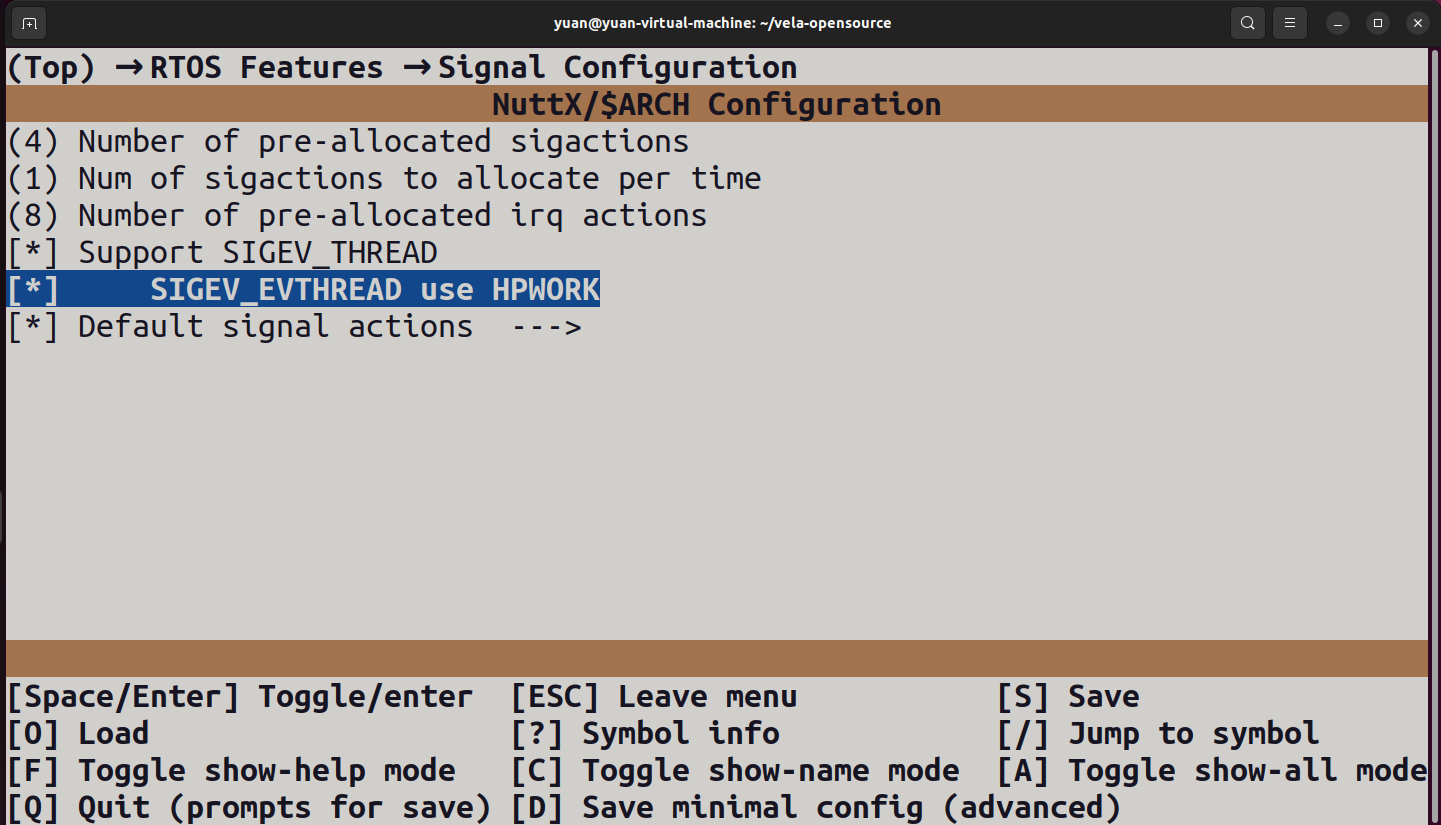Expand Default signal actions submenu arrow
This screenshot has height=825, width=1441.
click(x=546, y=327)
